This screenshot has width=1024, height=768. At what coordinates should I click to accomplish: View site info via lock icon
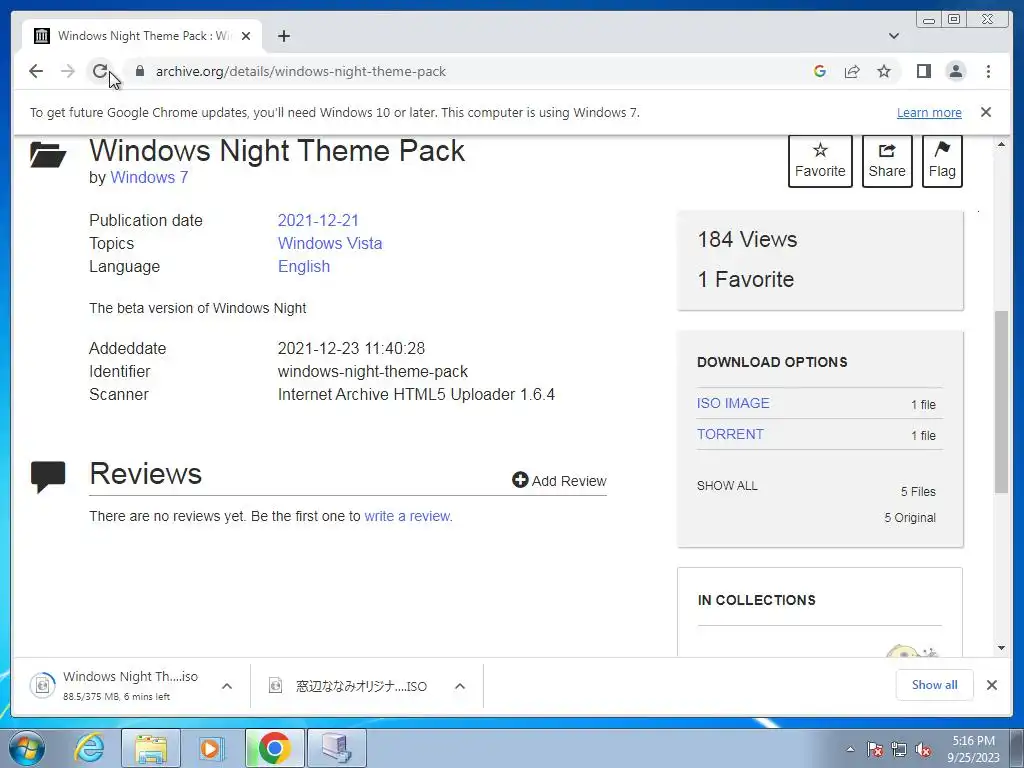point(140,71)
